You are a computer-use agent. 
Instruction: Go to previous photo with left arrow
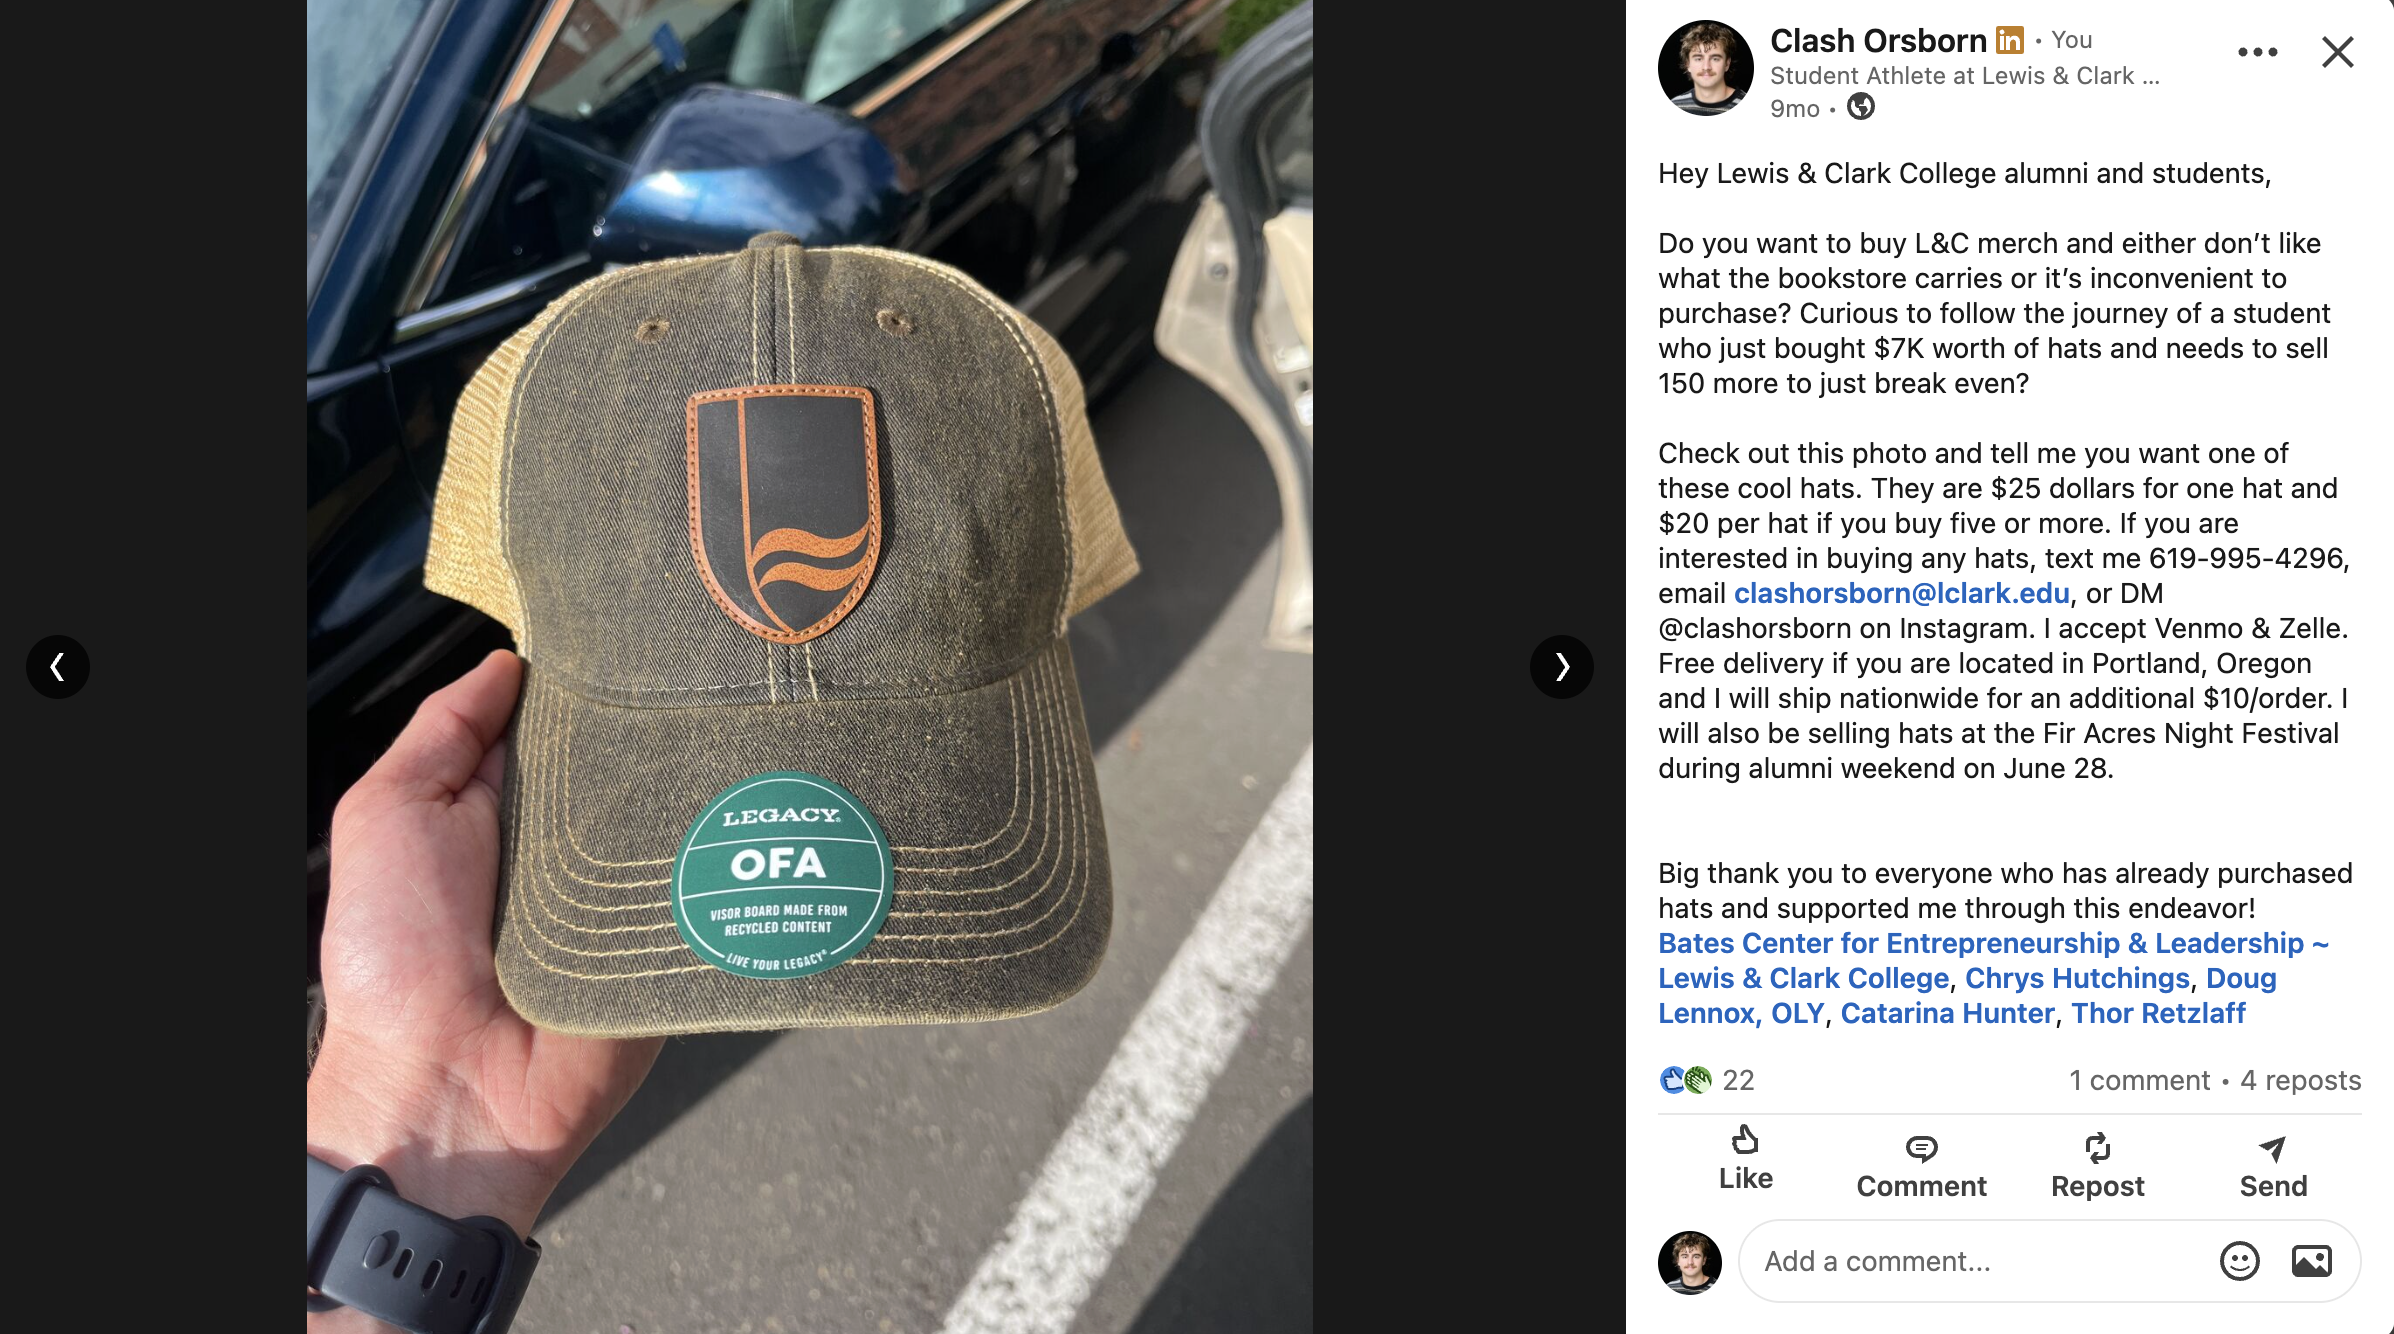click(x=58, y=666)
